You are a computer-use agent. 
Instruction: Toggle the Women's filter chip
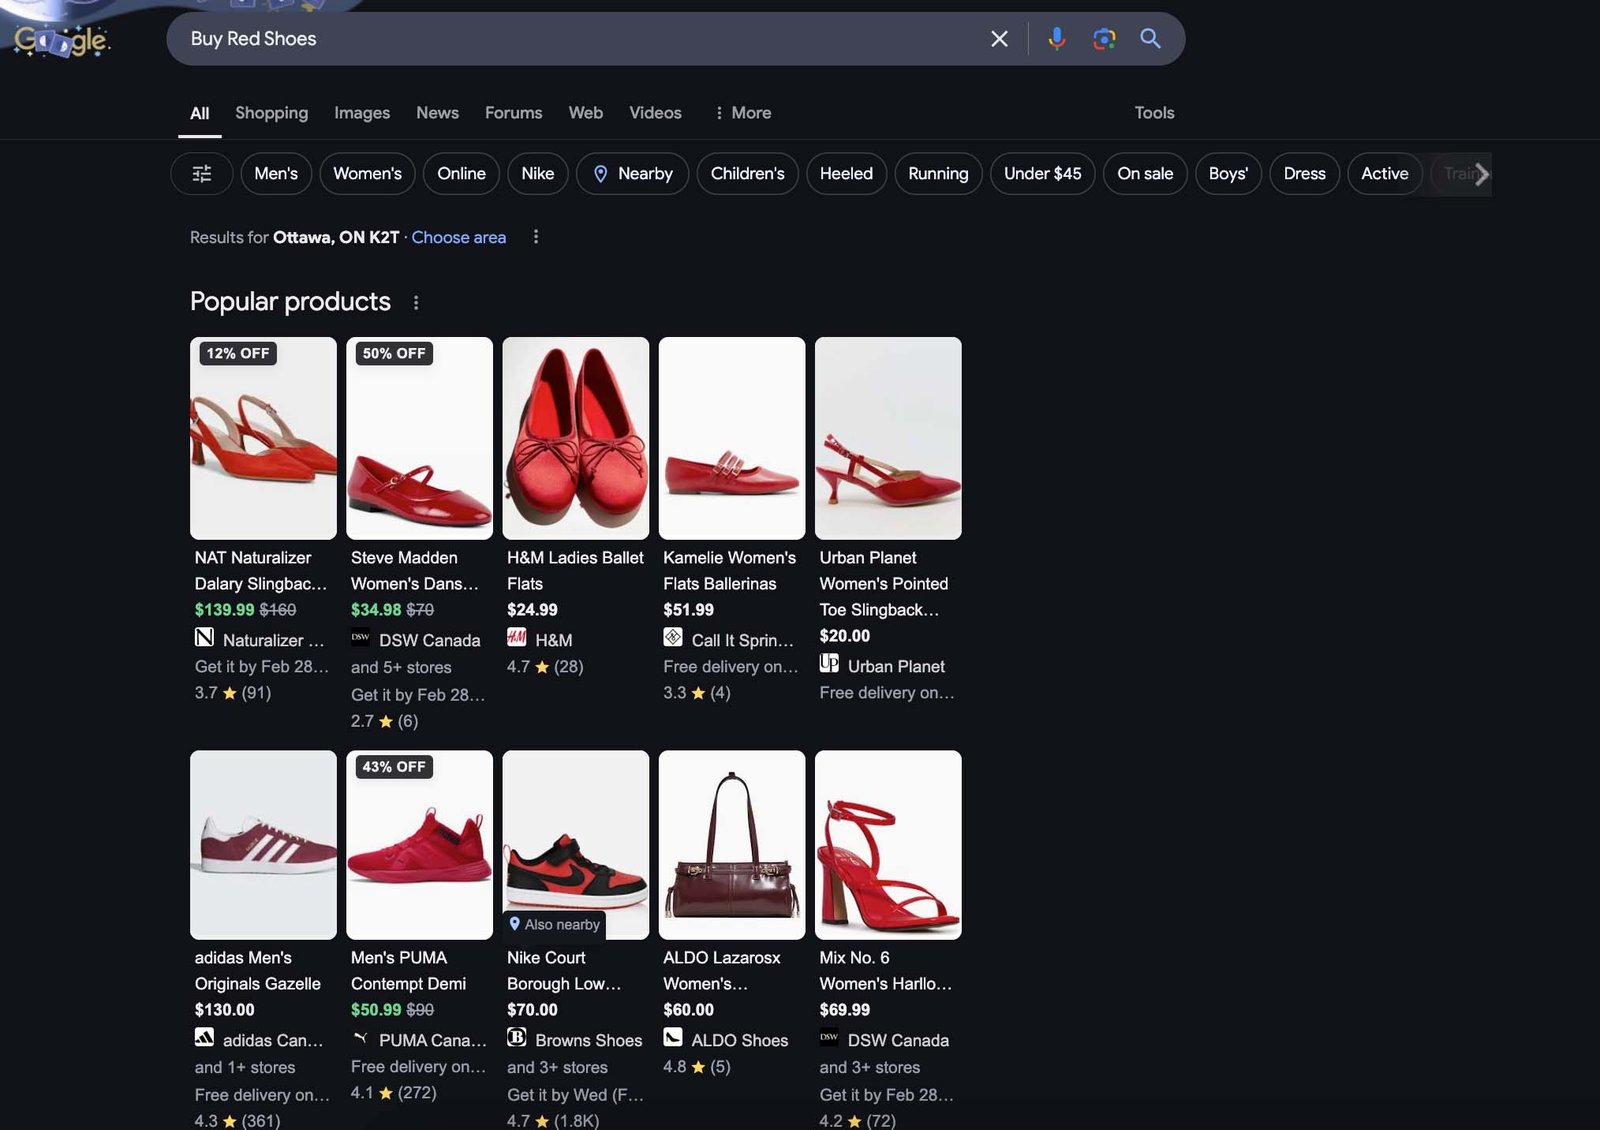point(367,174)
